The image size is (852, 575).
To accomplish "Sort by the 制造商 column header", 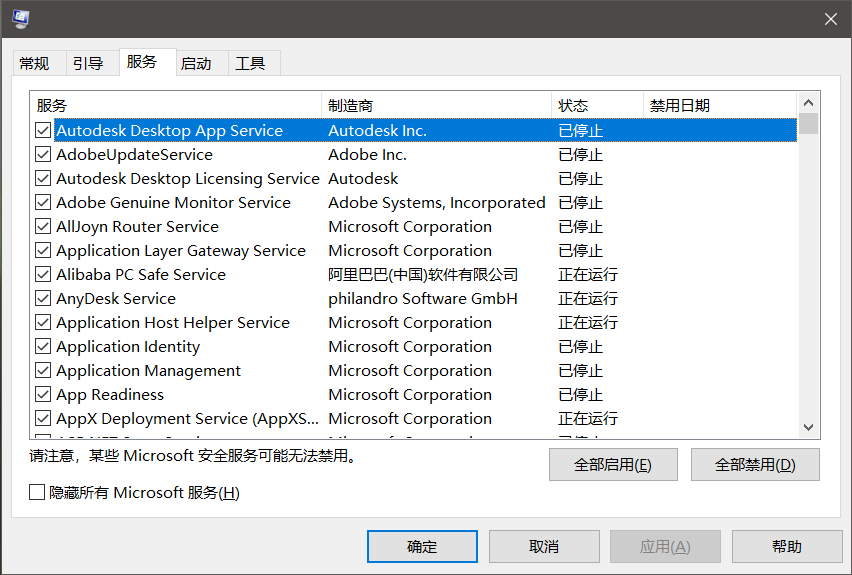I will coord(437,105).
